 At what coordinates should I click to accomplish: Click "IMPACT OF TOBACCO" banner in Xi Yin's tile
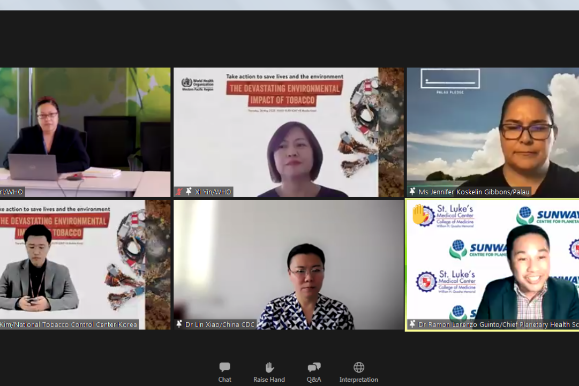click(x=282, y=100)
